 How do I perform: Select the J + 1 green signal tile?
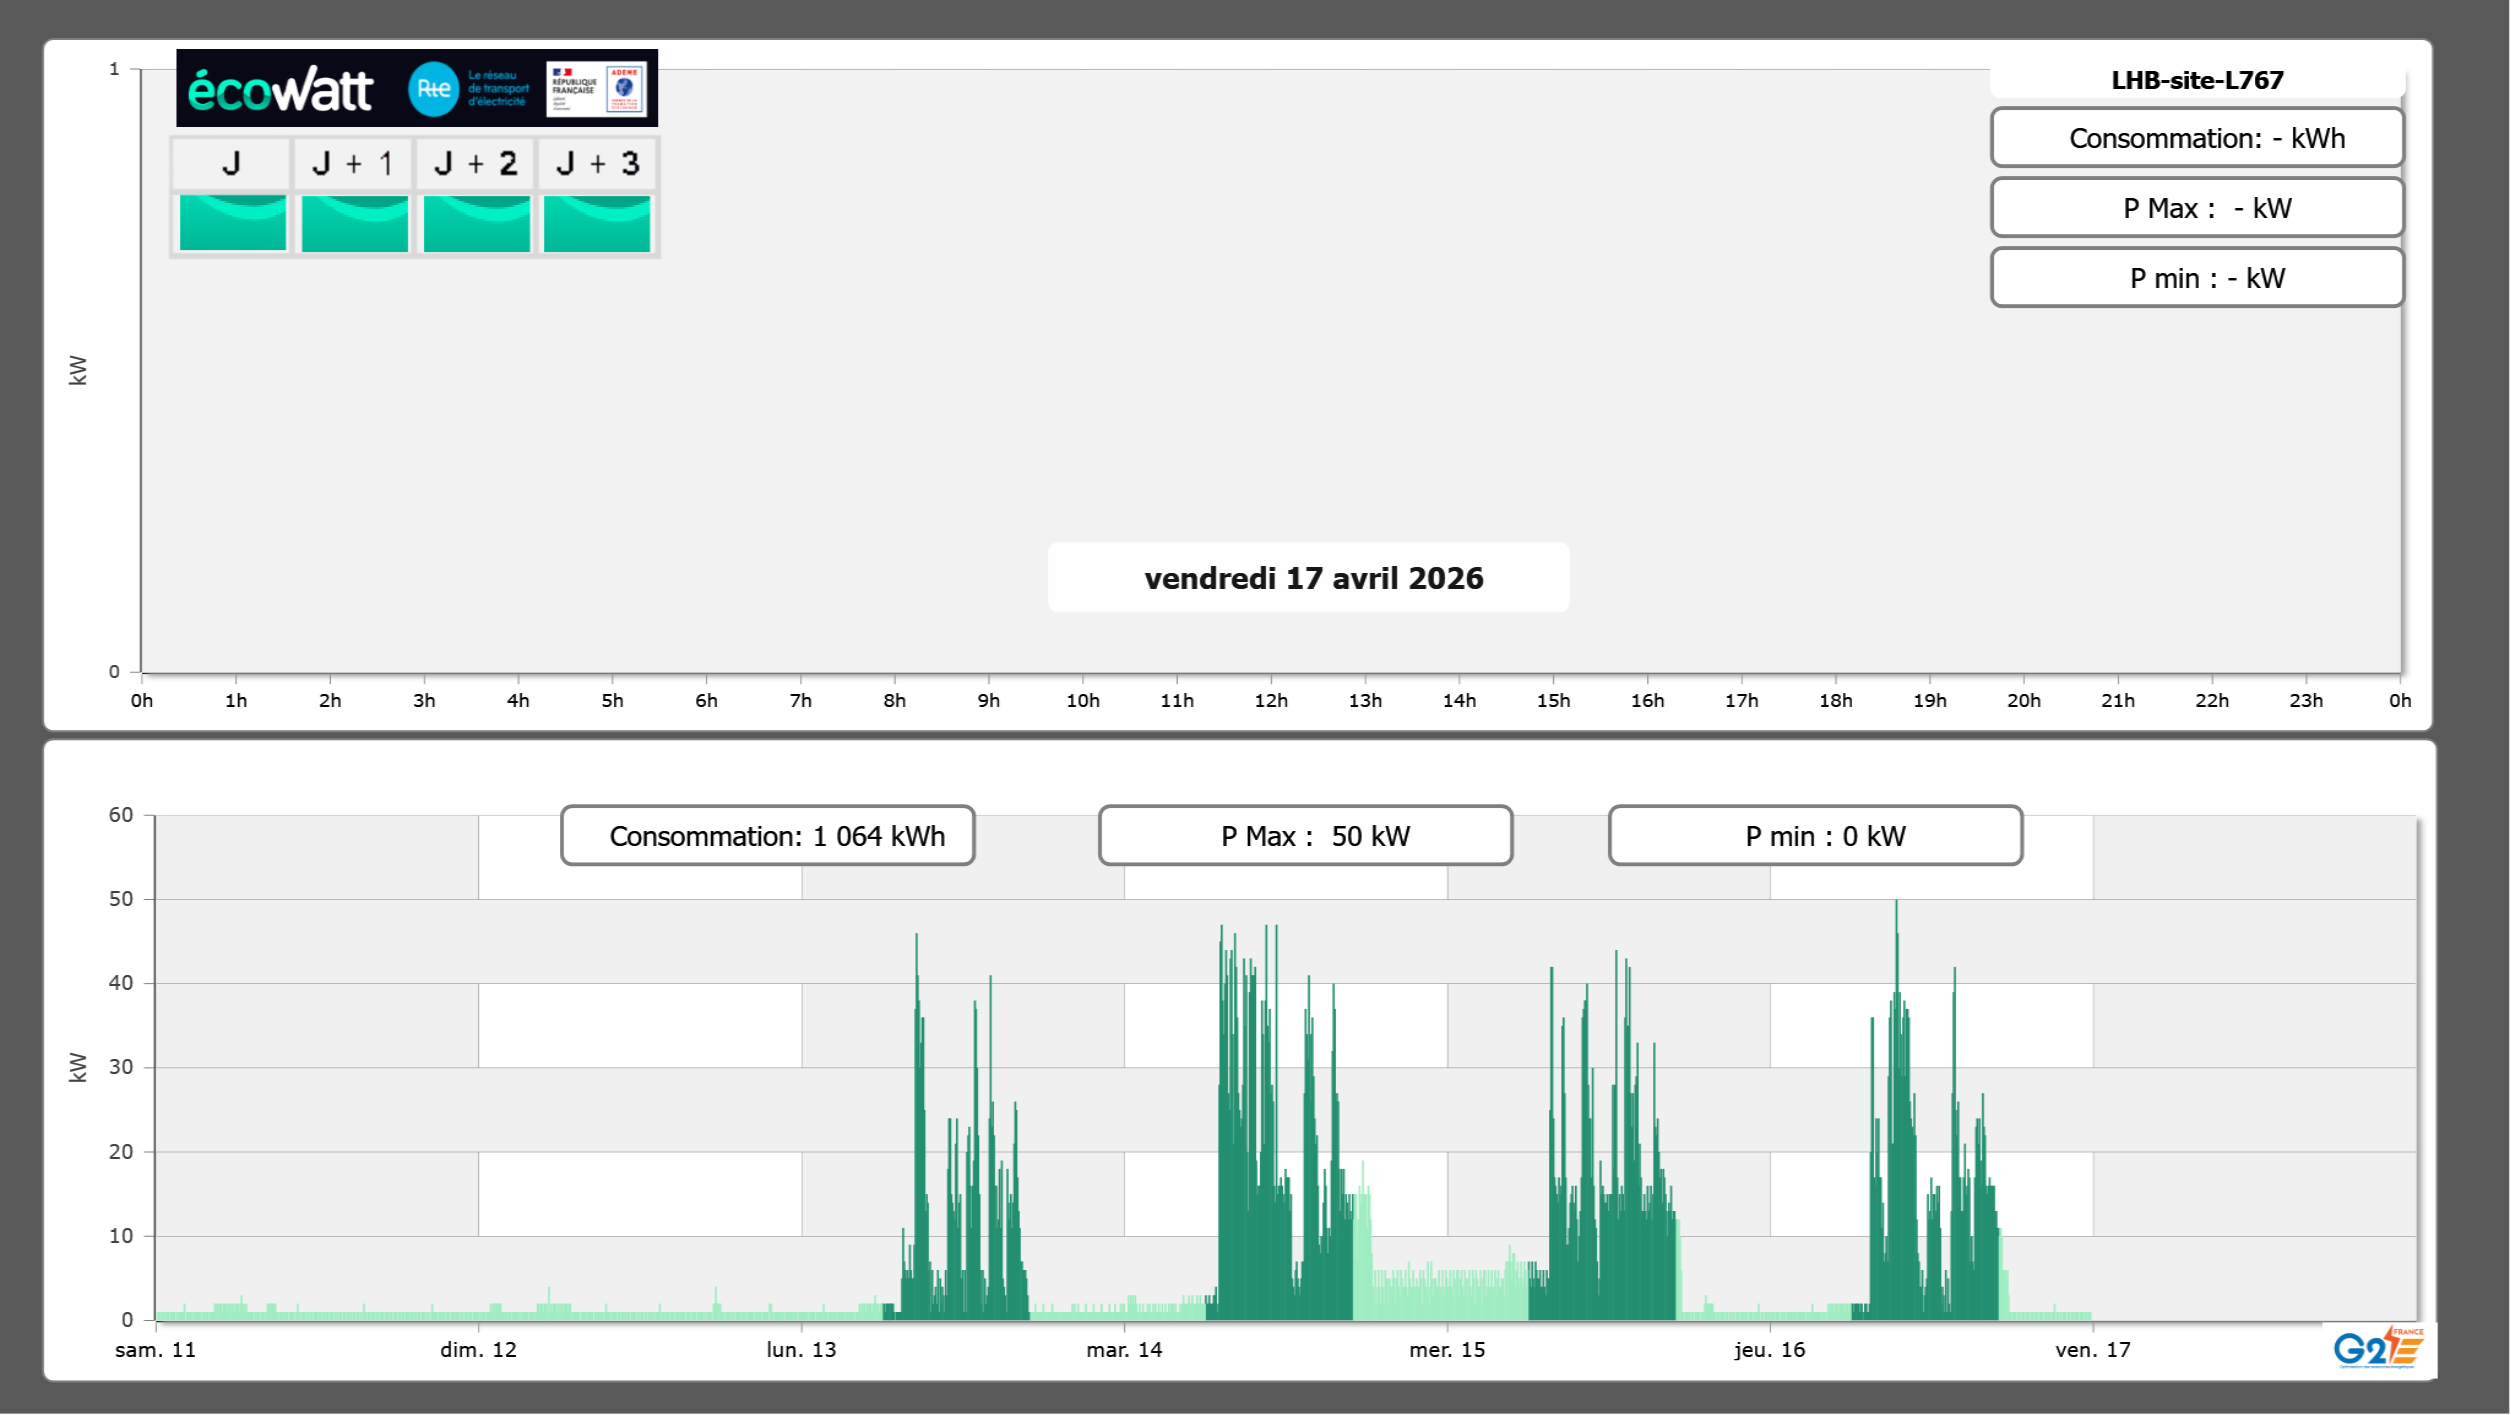[354, 223]
